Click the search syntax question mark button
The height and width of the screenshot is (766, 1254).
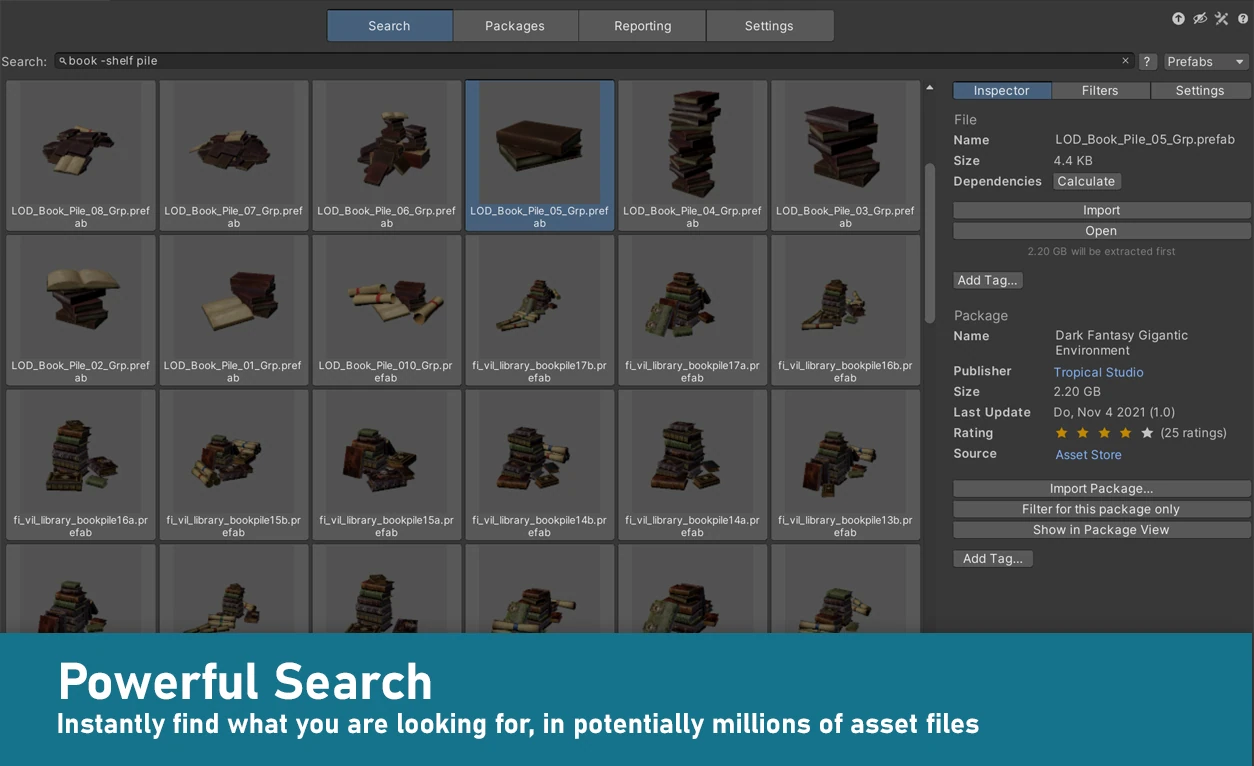click(1148, 62)
